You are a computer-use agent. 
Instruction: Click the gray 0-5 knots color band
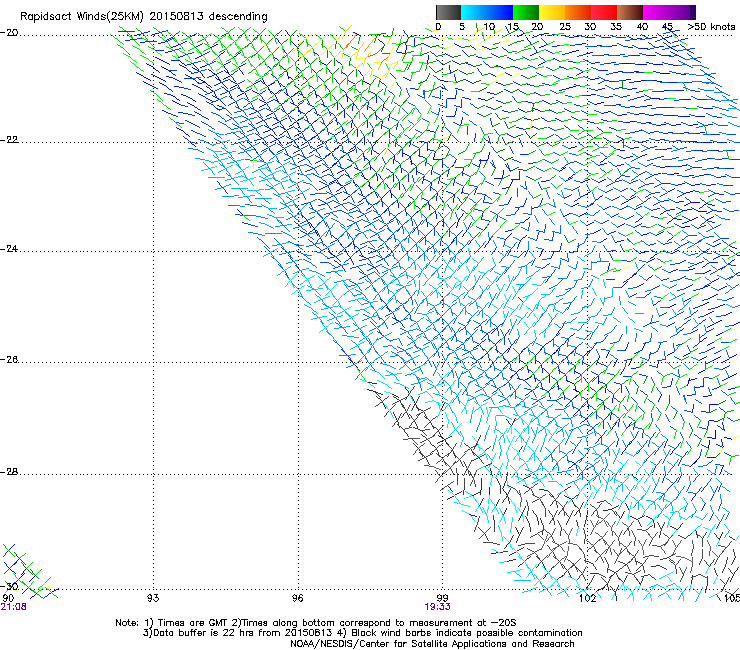(448, 12)
